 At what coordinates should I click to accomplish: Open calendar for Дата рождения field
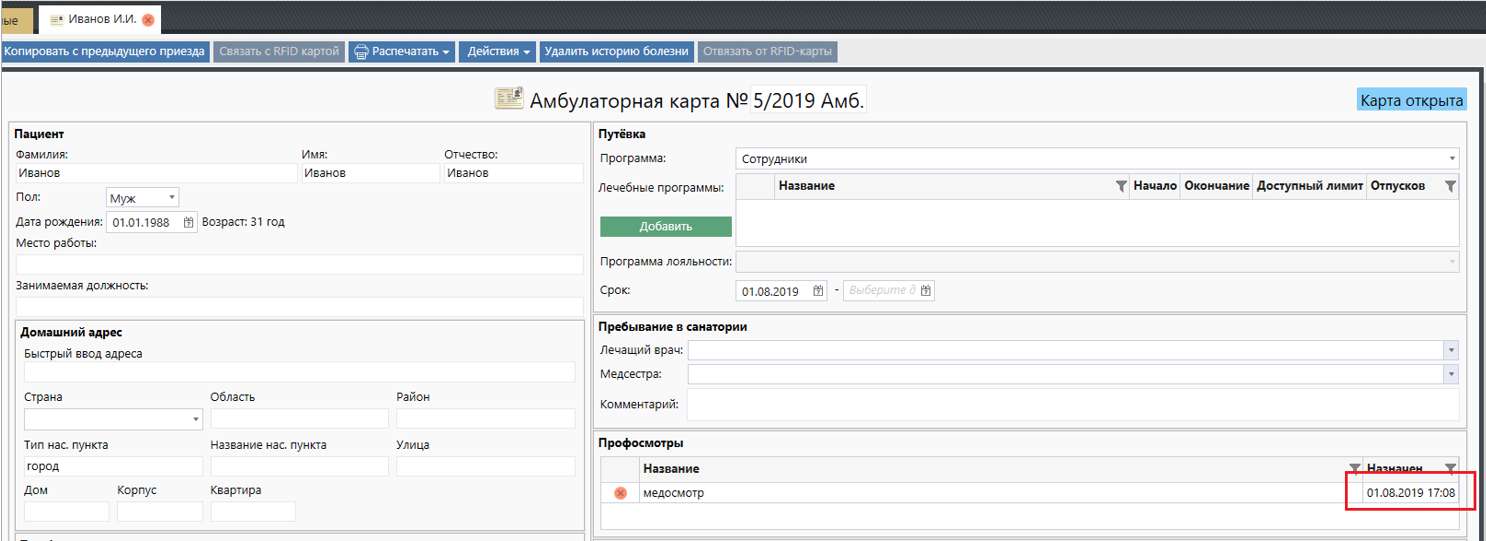pyautogui.click(x=189, y=223)
